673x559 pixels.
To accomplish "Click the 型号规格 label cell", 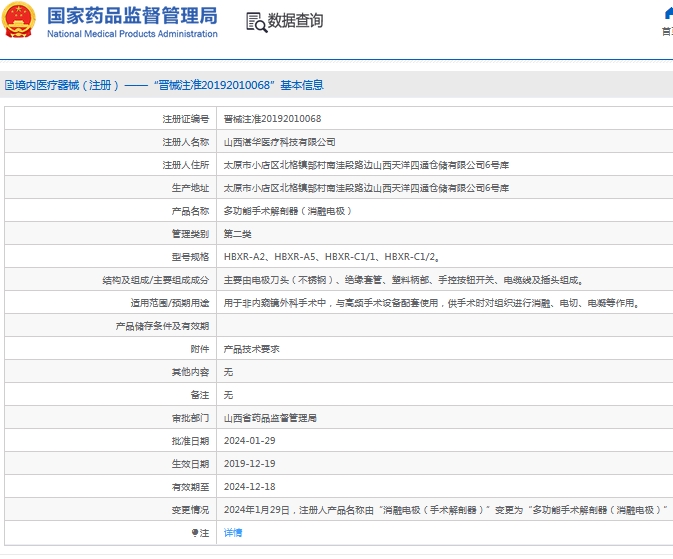I will pyautogui.click(x=111, y=257).
